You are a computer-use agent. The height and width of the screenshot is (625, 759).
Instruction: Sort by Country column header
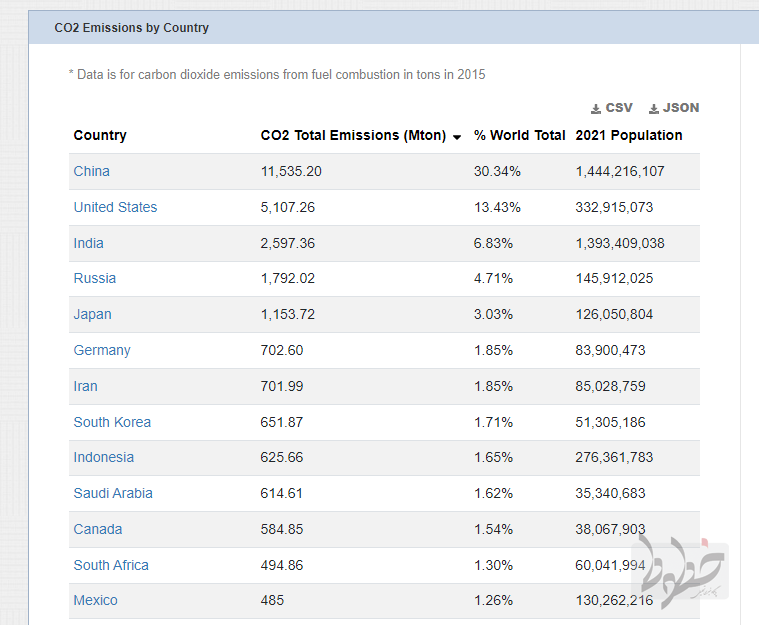[100, 135]
